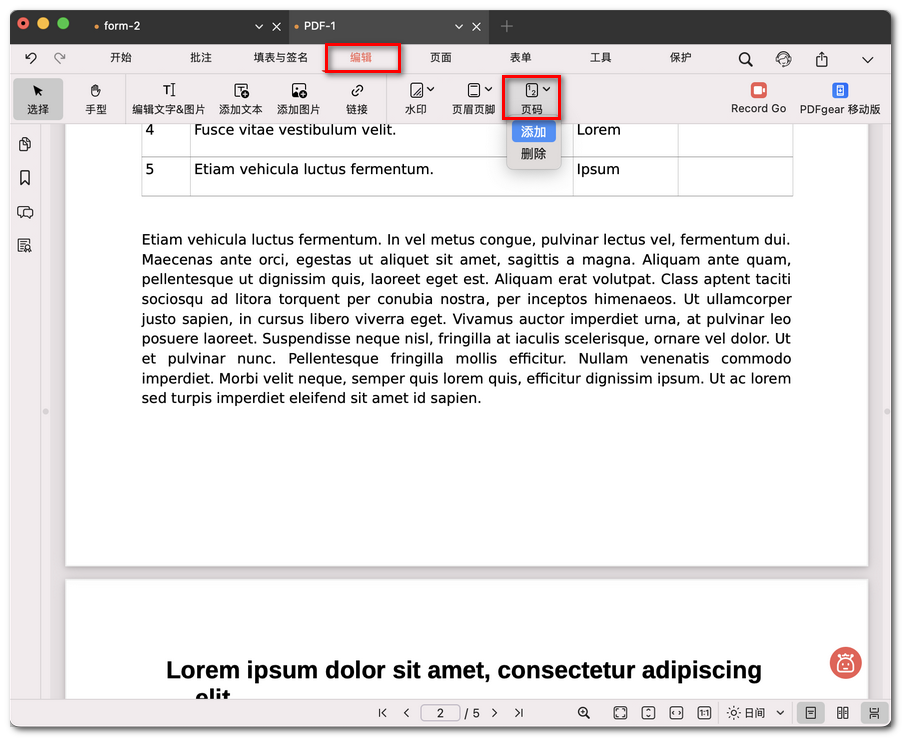This screenshot has height=738, width=902.
Task: Select the 手型 hand tool
Action: (x=96, y=98)
